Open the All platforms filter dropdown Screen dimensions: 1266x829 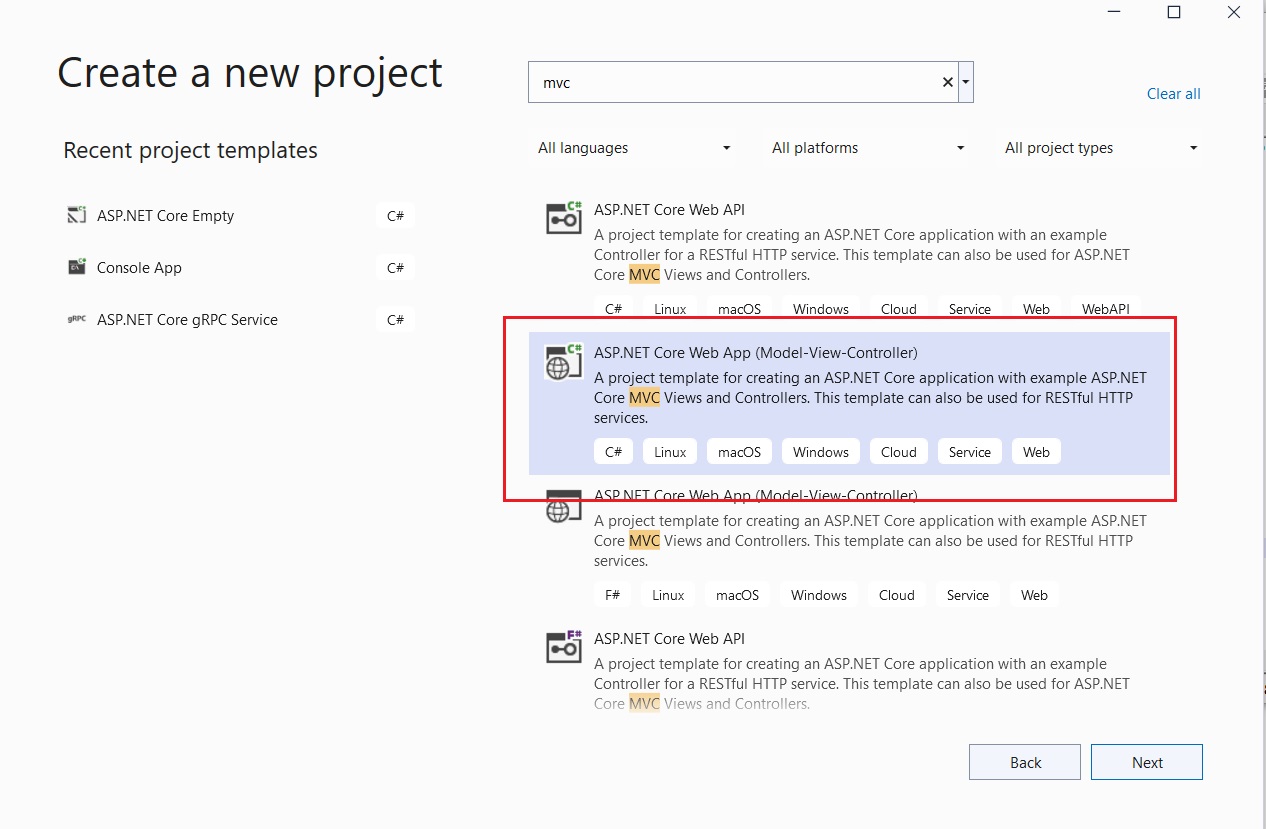868,148
